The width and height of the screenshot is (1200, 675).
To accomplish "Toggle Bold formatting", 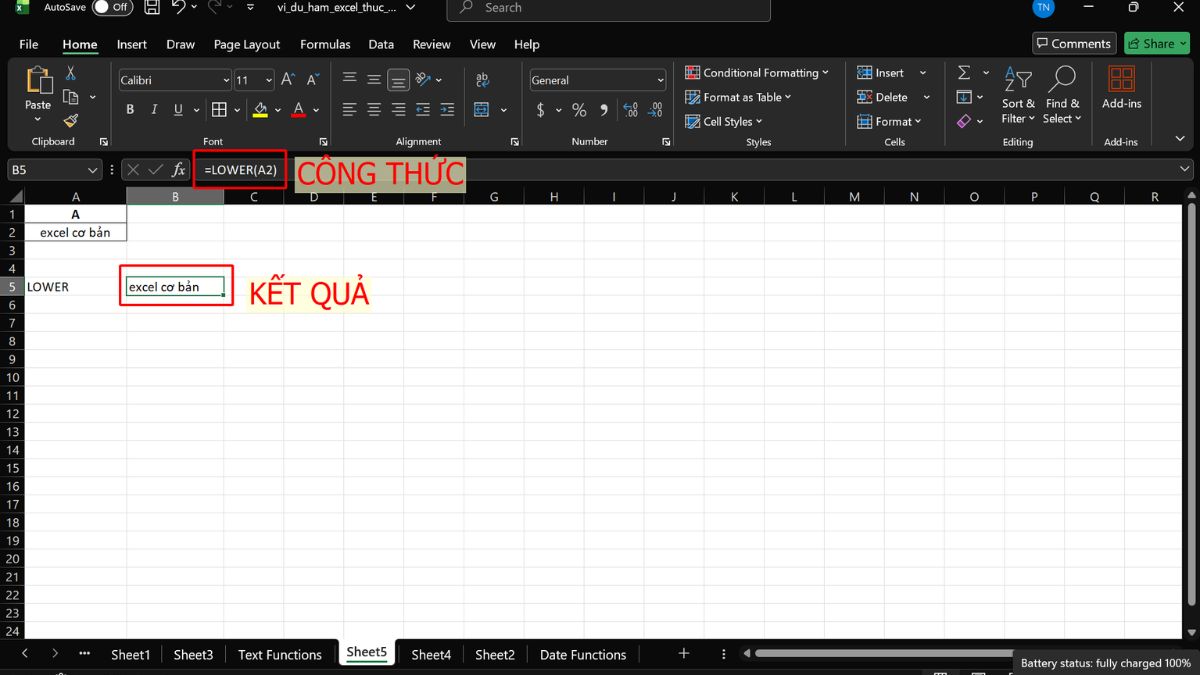I will pyautogui.click(x=130, y=110).
